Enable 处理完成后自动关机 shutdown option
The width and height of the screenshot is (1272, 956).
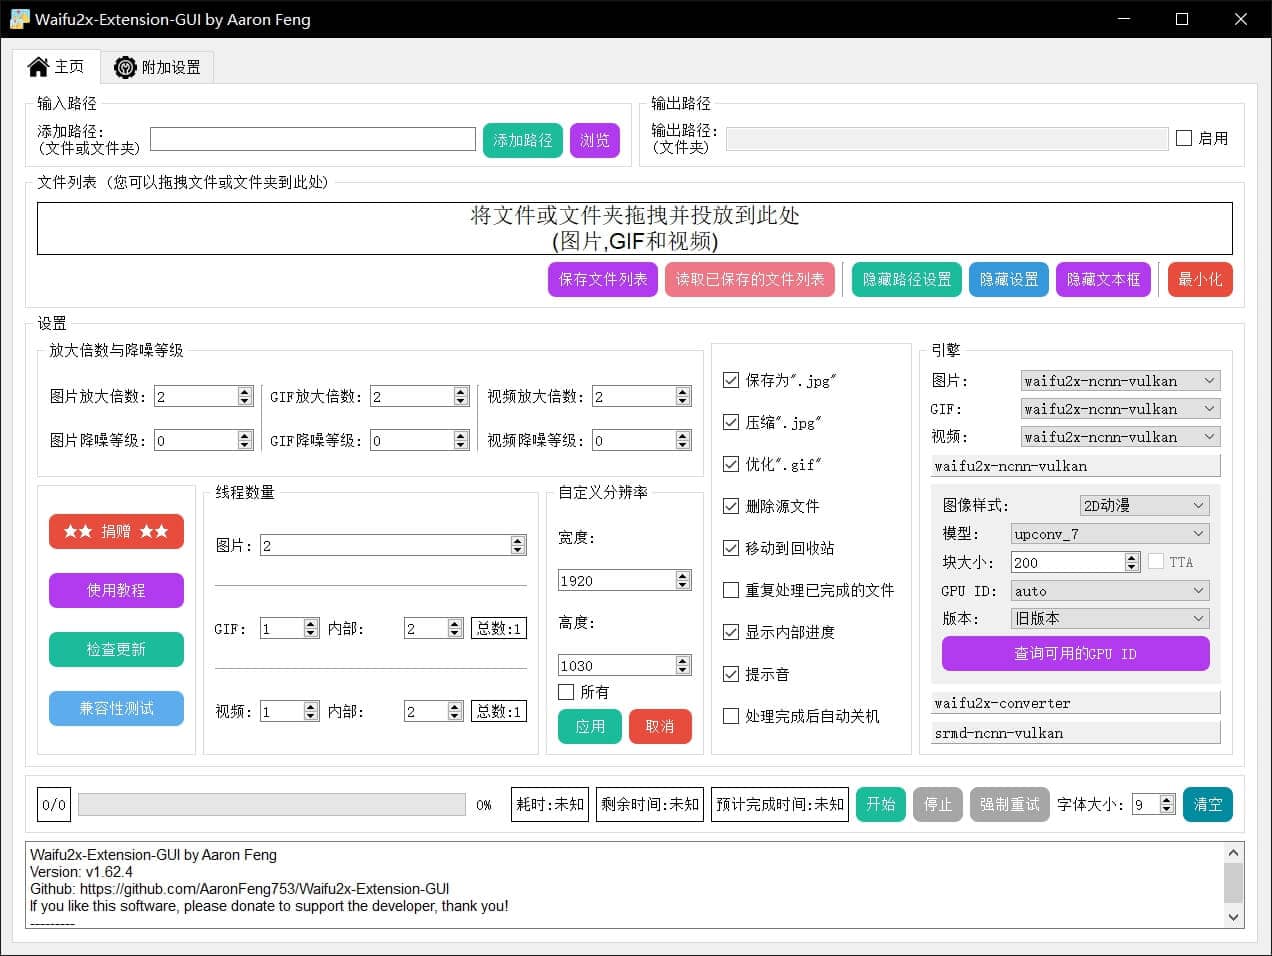(x=731, y=716)
